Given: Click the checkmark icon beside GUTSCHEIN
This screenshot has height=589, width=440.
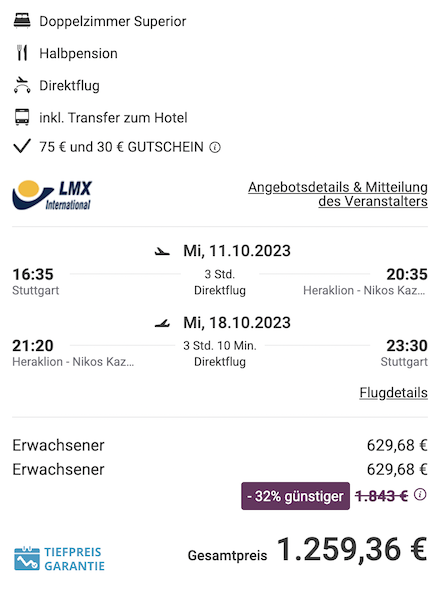Looking at the screenshot, I should [22, 146].
